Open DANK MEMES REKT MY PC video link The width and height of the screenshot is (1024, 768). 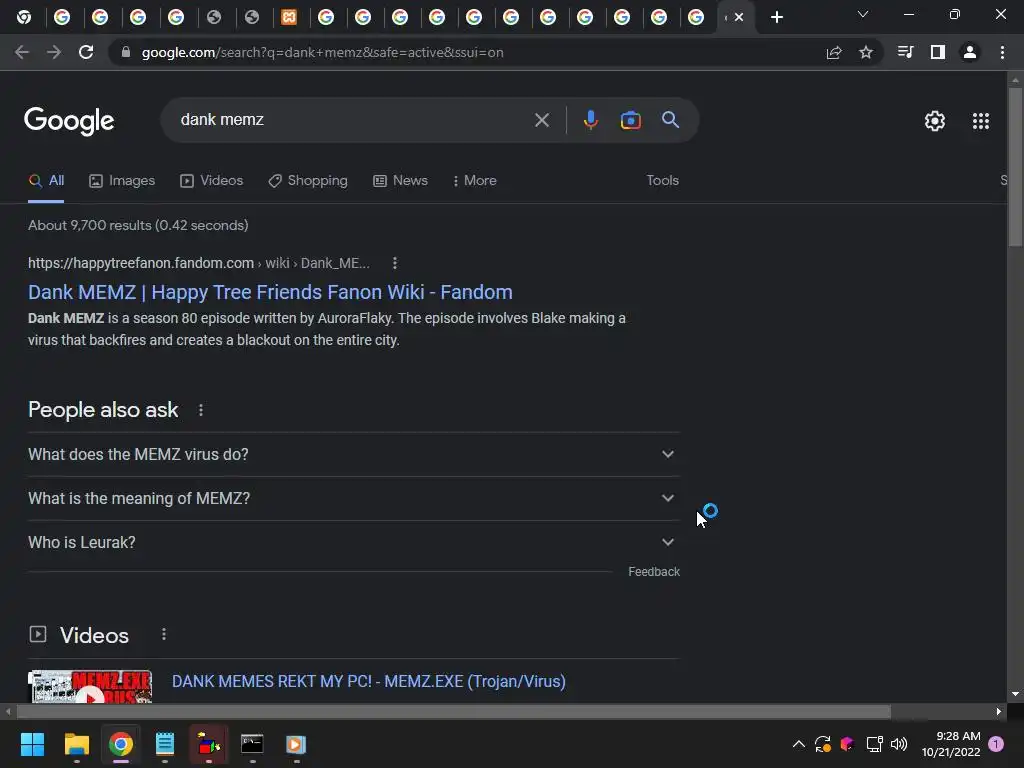(x=368, y=681)
